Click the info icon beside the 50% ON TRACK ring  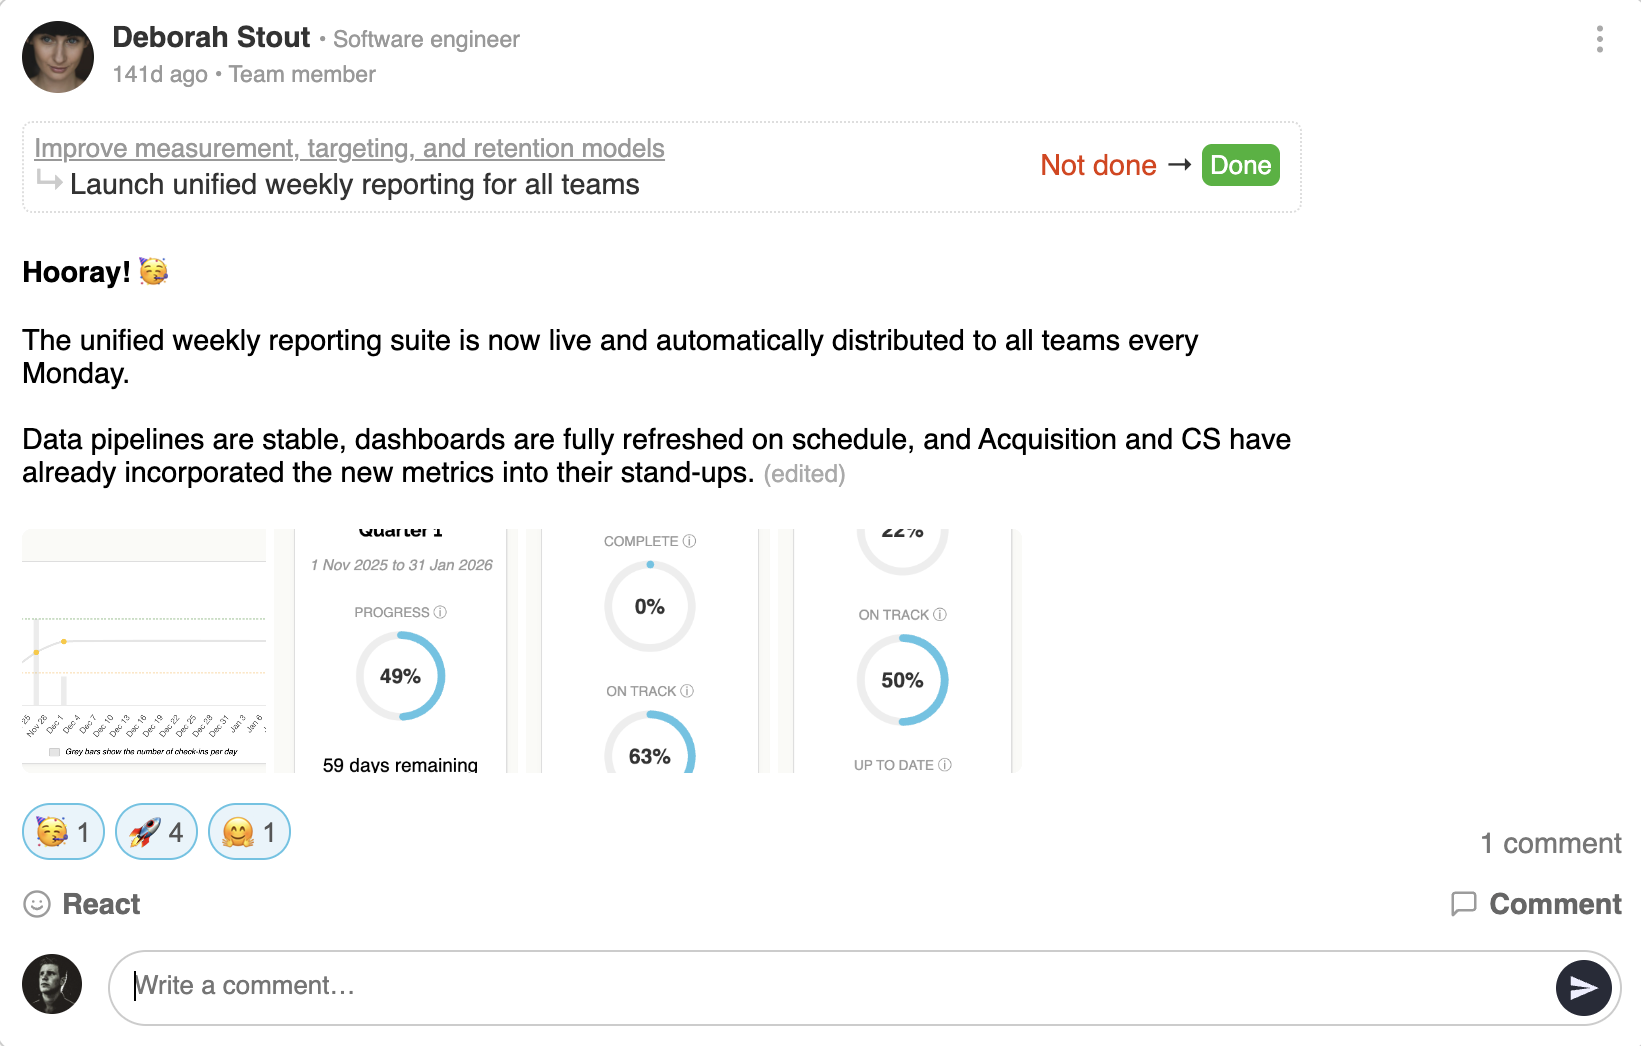pyautogui.click(x=941, y=614)
